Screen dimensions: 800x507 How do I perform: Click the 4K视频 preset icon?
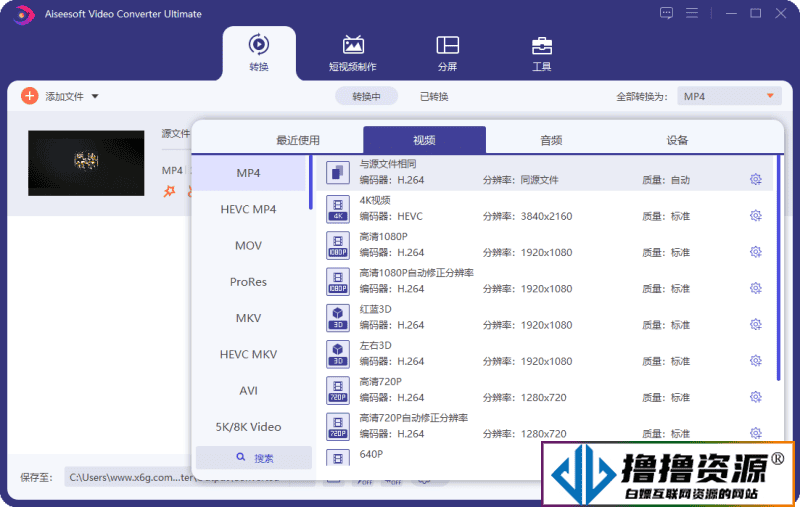pyautogui.click(x=338, y=209)
